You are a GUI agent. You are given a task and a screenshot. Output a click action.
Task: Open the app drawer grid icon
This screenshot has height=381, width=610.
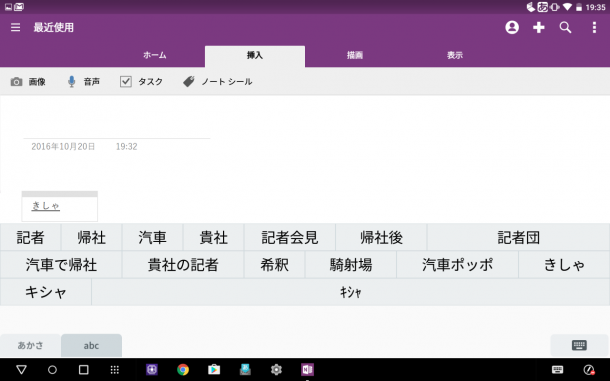click(x=114, y=370)
